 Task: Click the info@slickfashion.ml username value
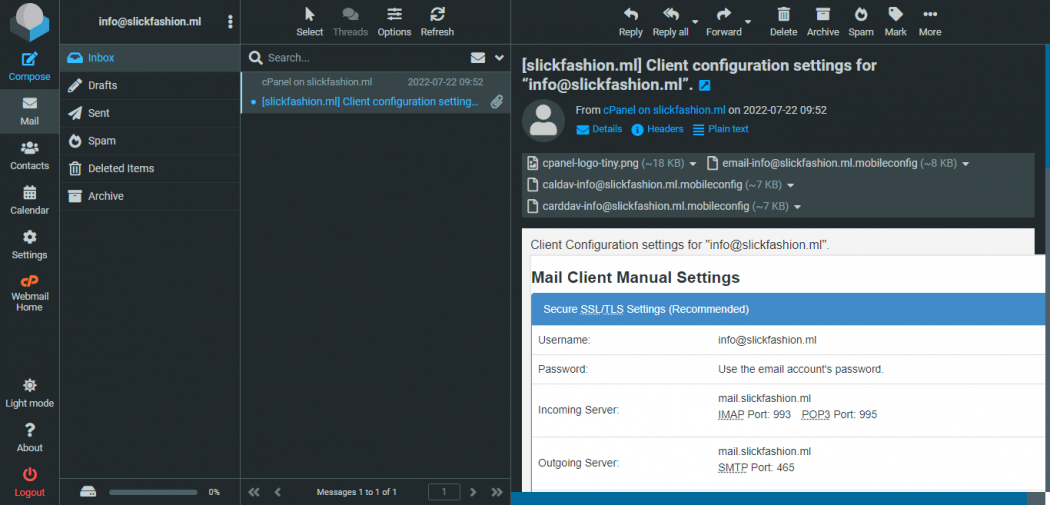(x=767, y=340)
